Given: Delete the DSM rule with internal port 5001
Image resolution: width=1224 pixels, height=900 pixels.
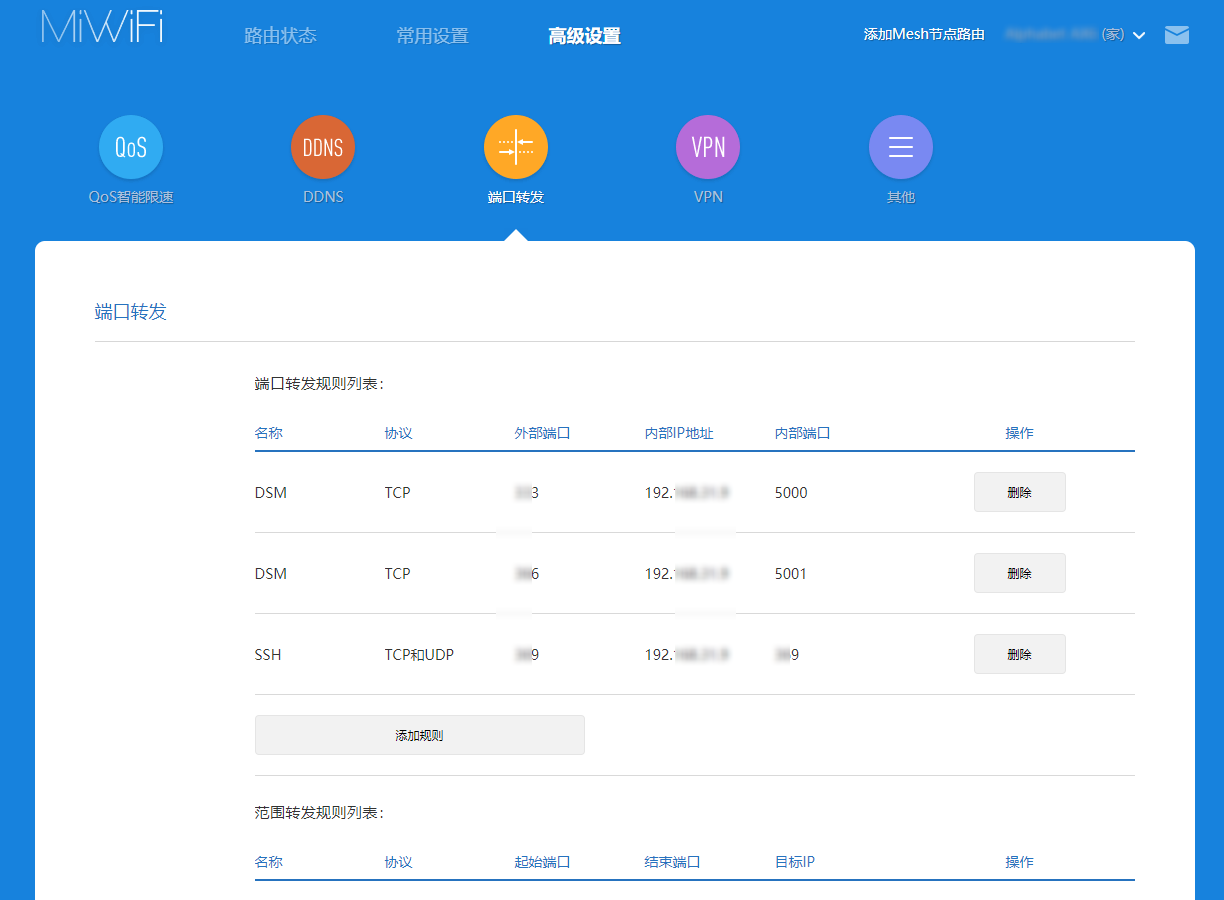Looking at the screenshot, I should coord(1019,573).
